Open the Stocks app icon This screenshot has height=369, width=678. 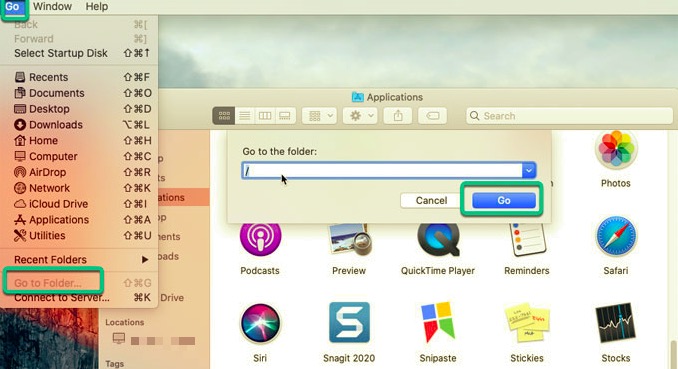[x=616, y=323]
